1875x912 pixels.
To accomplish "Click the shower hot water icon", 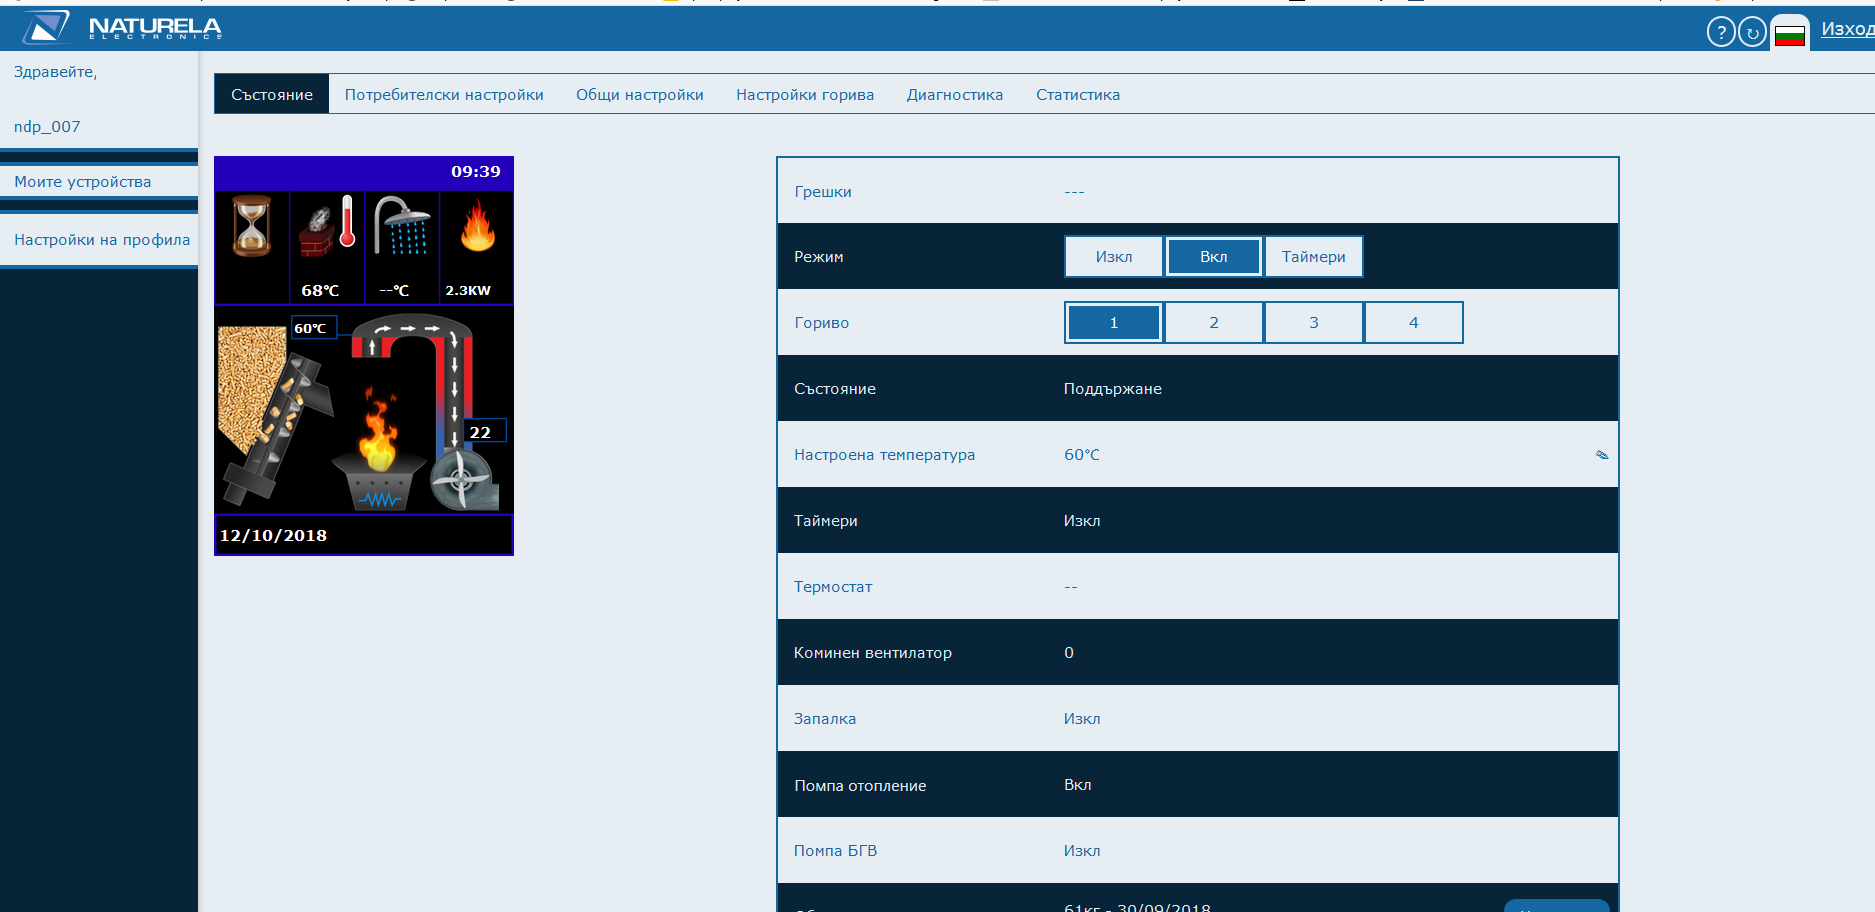I will pyautogui.click(x=402, y=226).
